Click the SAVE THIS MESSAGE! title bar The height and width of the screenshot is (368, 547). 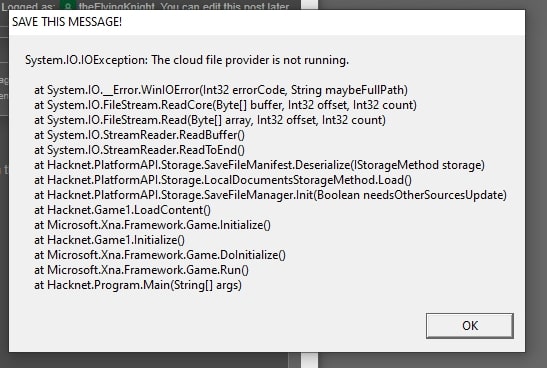click(x=267, y=22)
